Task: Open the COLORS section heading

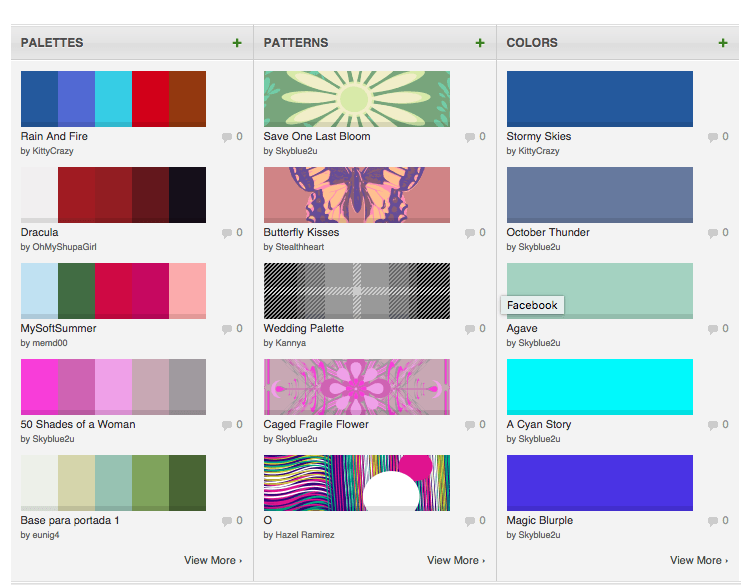Action: click(532, 42)
